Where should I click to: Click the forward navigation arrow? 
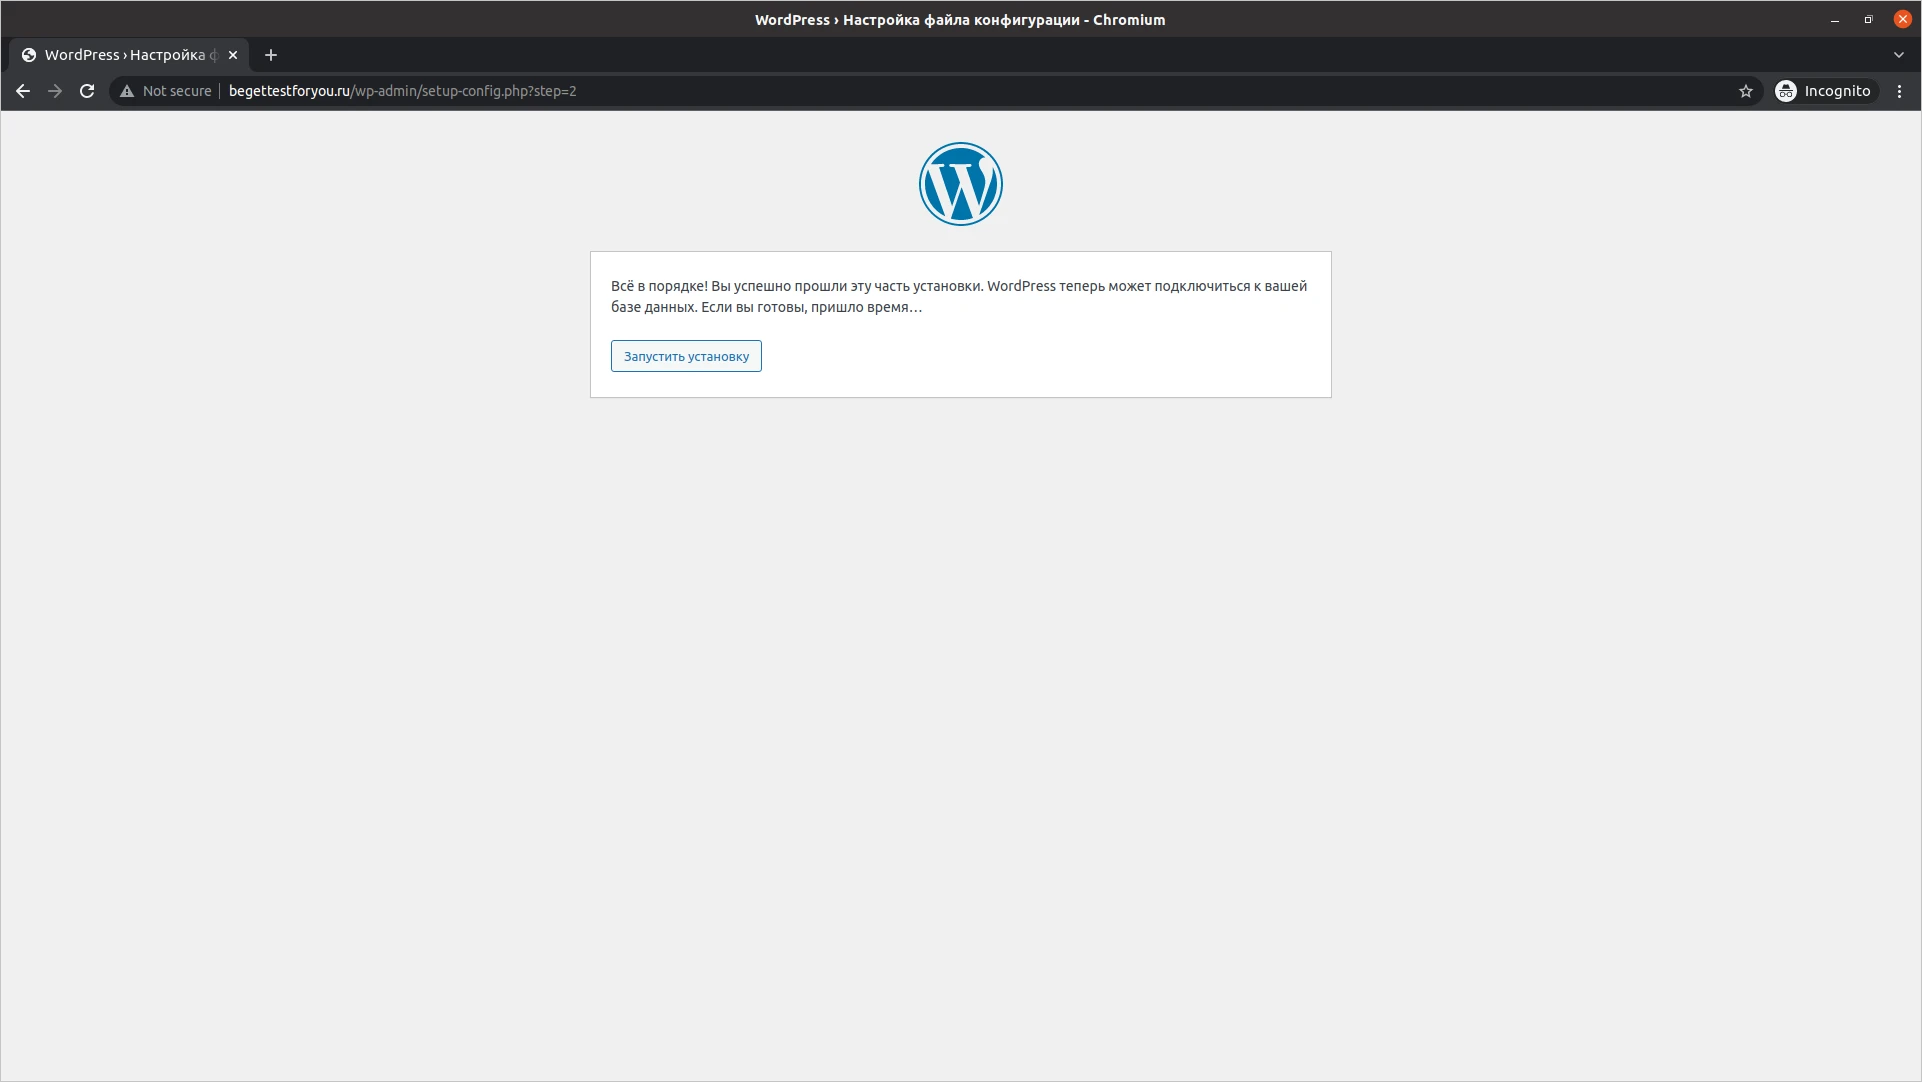point(55,91)
